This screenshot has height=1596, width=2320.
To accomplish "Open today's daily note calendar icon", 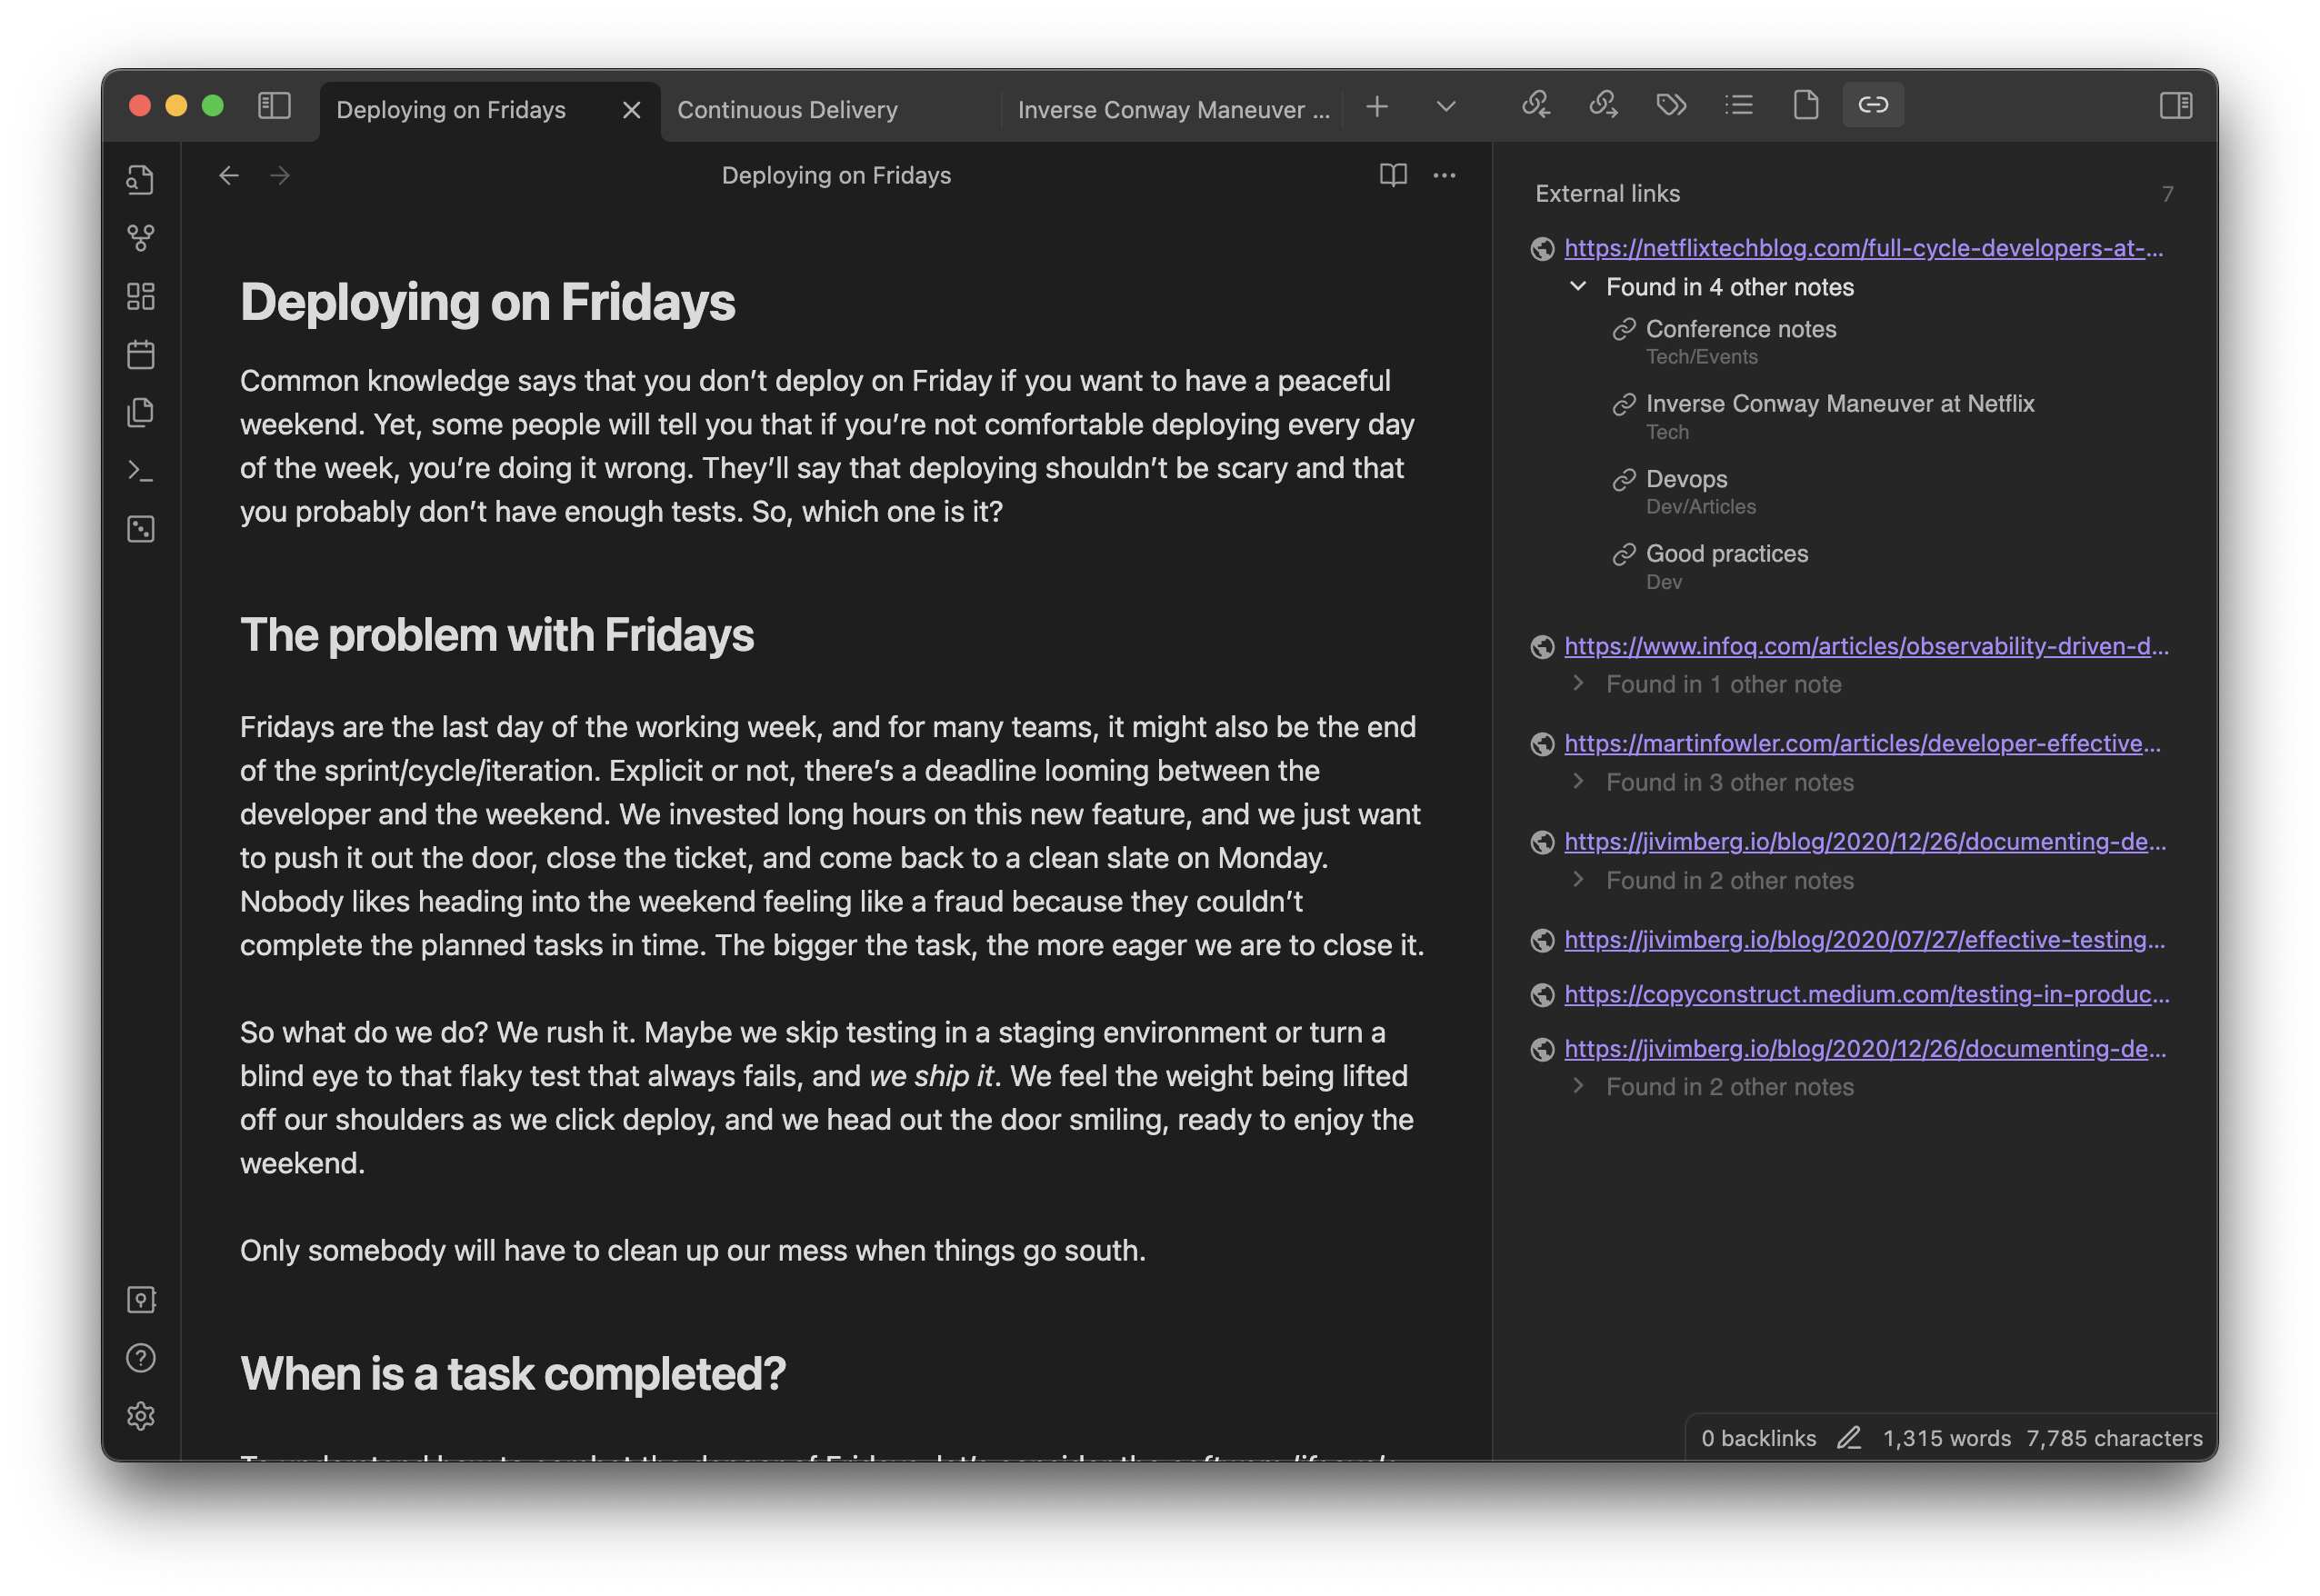I will [x=141, y=355].
